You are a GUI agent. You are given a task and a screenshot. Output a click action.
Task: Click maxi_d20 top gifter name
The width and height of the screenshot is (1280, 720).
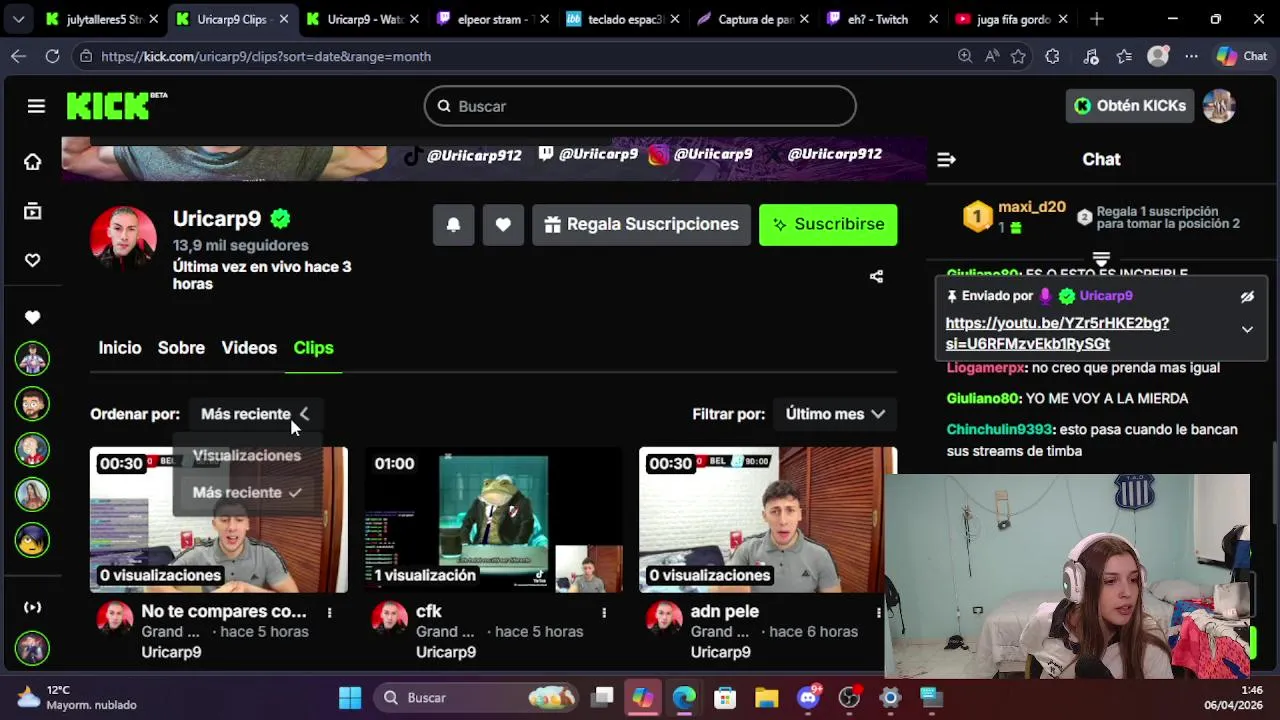tap(1032, 207)
